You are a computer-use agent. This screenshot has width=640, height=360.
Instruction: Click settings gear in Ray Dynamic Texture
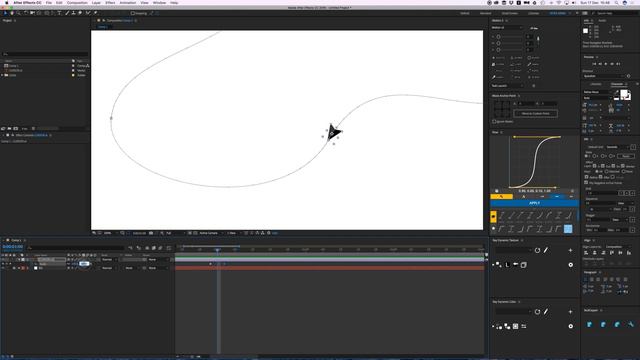click(x=570, y=265)
